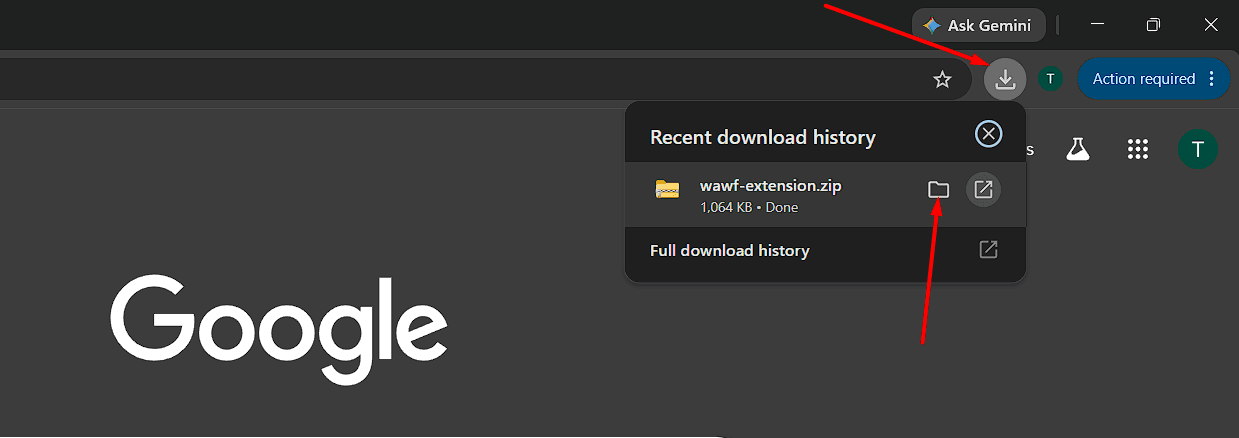This screenshot has height=438, width=1239.
Task: Click the wawf-extension.zip file icon
Action: (667, 189)
